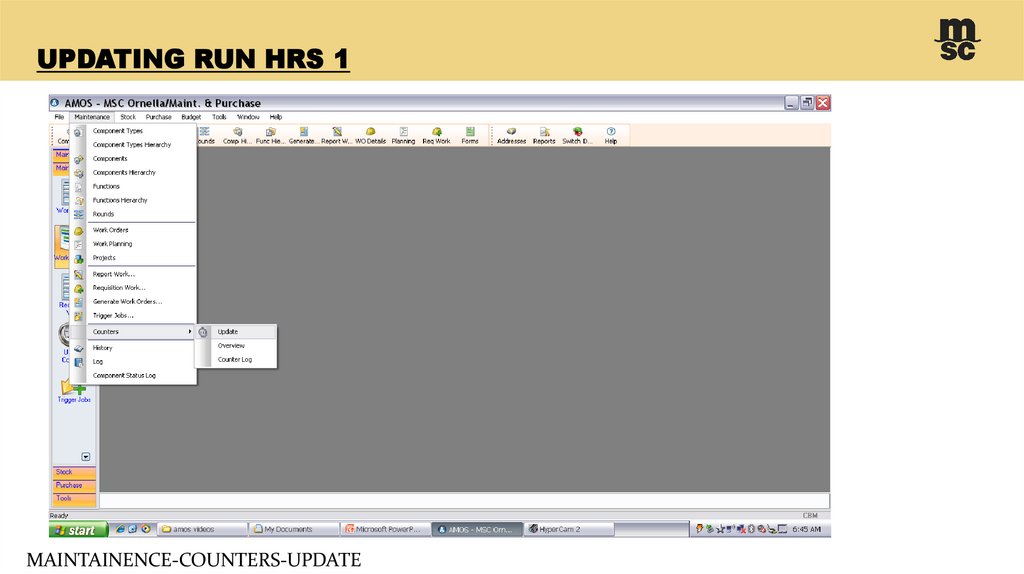
Task: Open the Components Hierarchy menu entry
Action: point(133,172)
